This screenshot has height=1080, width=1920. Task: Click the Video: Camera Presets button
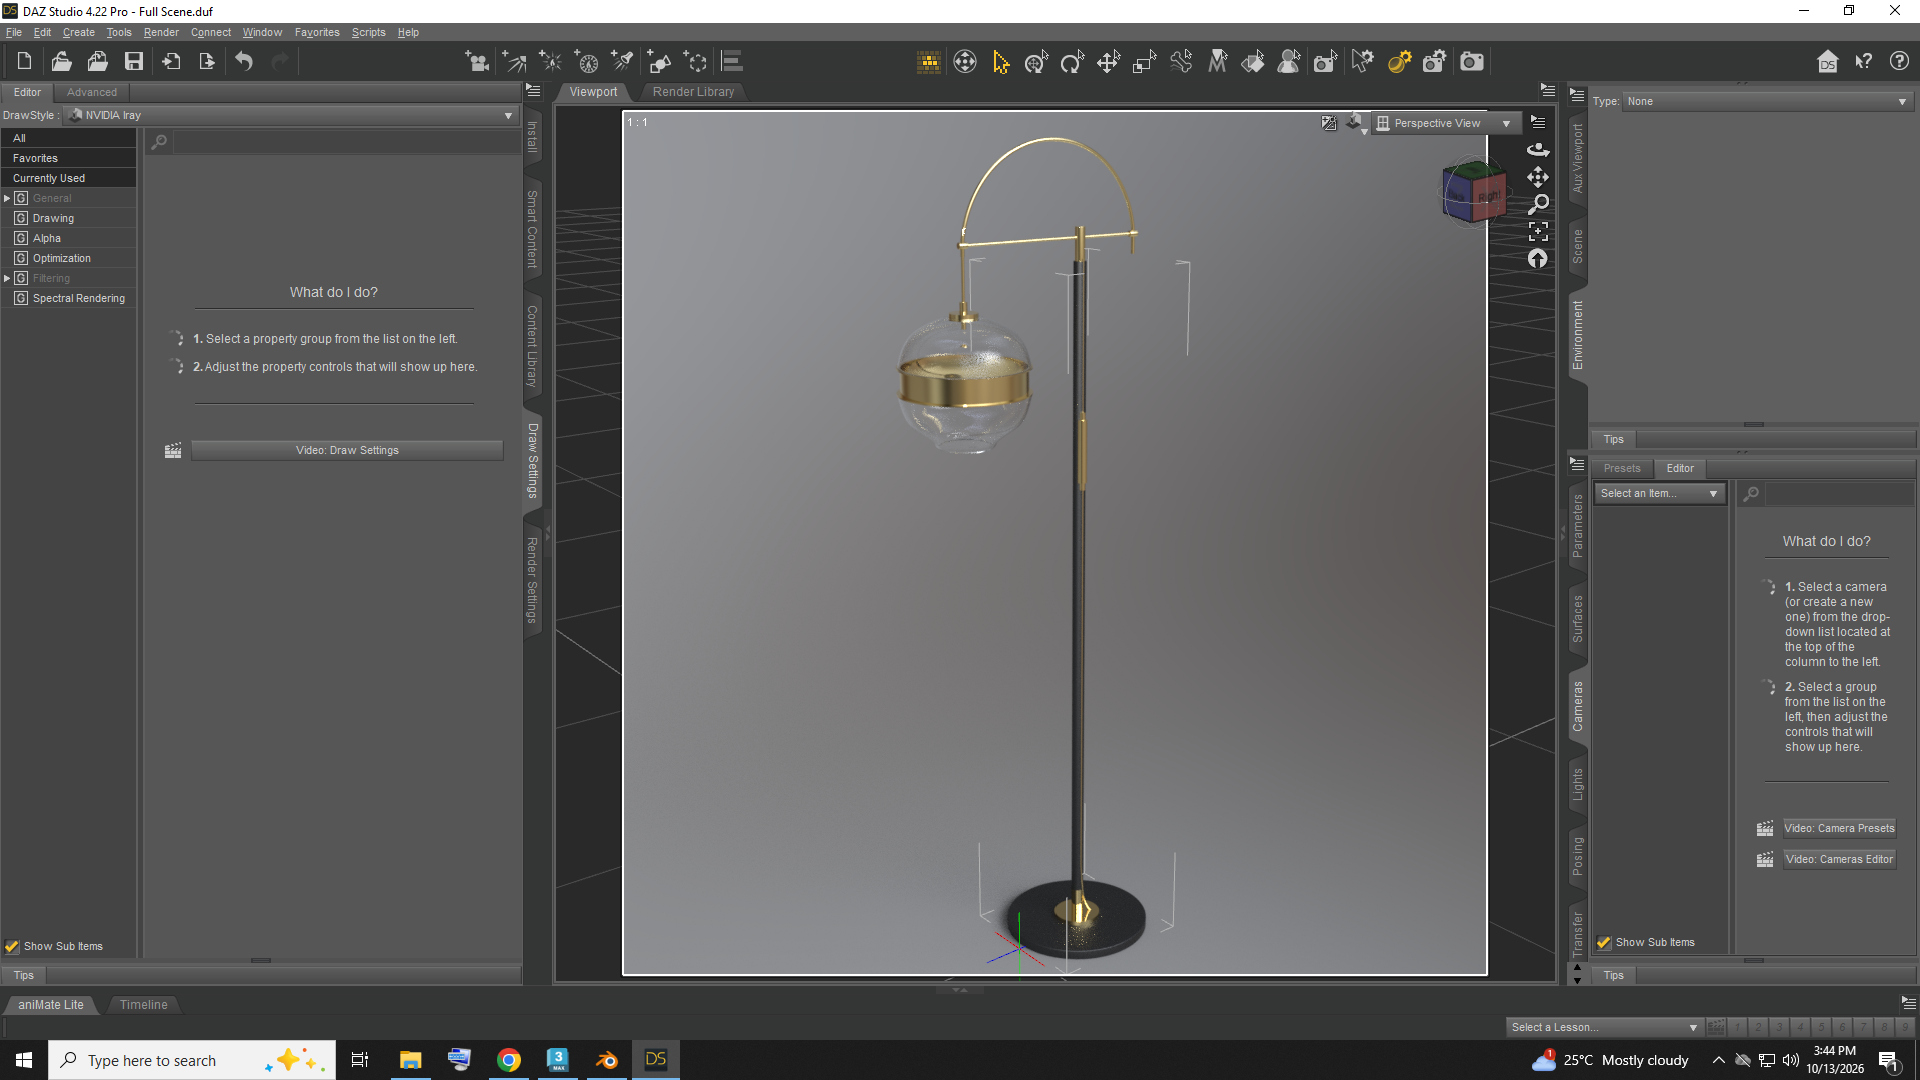(1839, 828)
